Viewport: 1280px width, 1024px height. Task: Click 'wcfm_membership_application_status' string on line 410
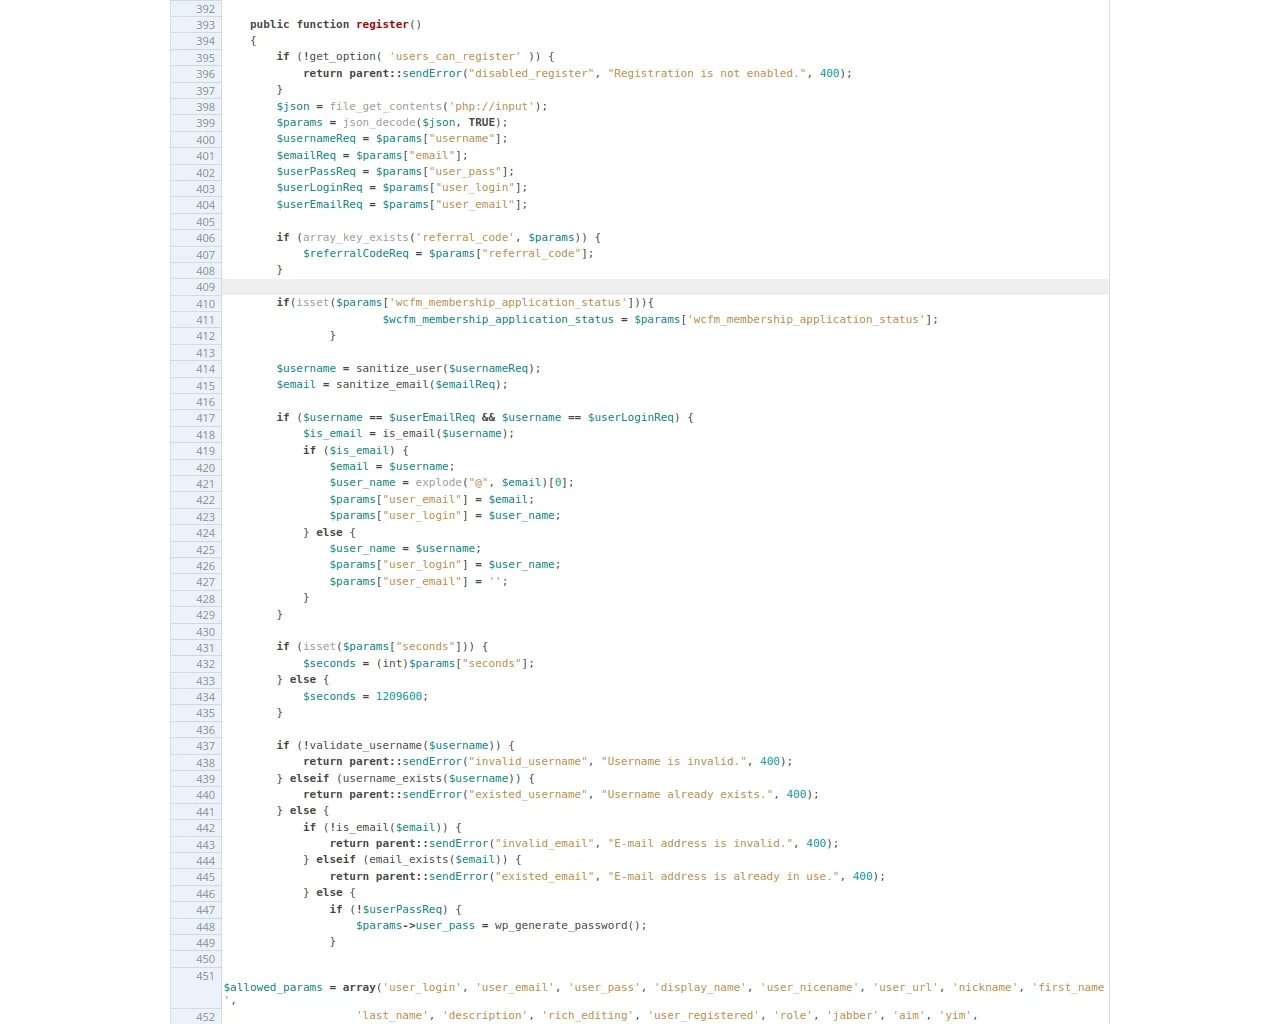pyautogui.click(x=508, y=302)
